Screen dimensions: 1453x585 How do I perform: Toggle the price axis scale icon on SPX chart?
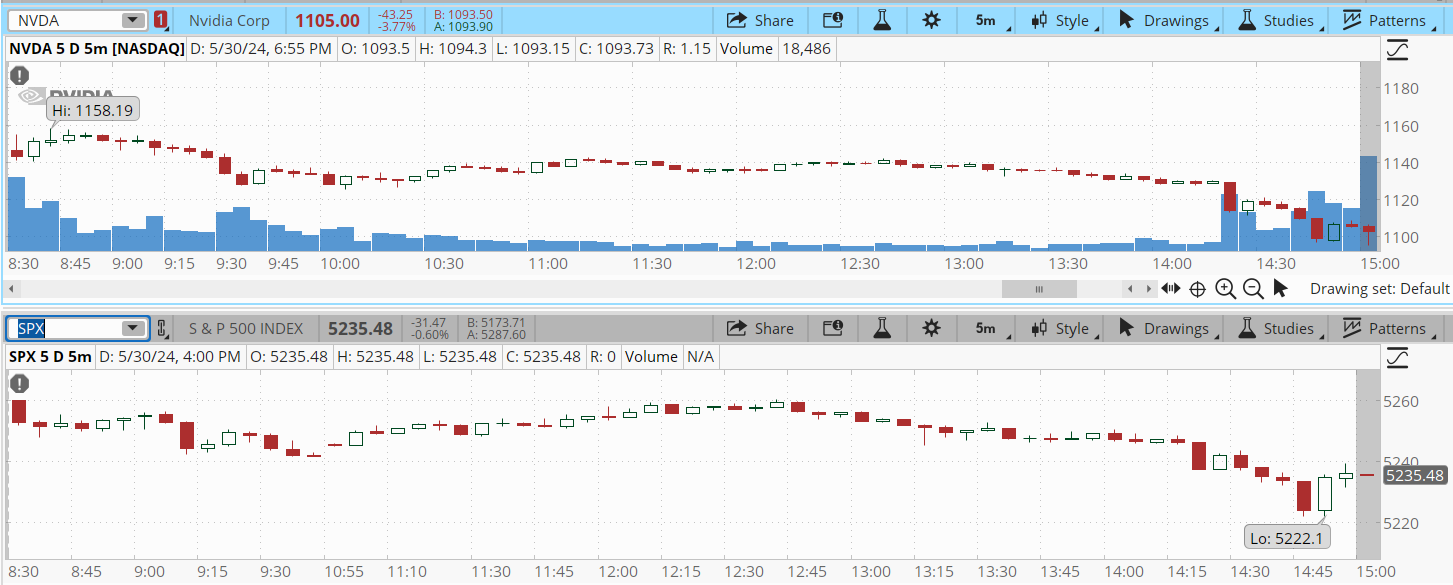pos(1397,356)
